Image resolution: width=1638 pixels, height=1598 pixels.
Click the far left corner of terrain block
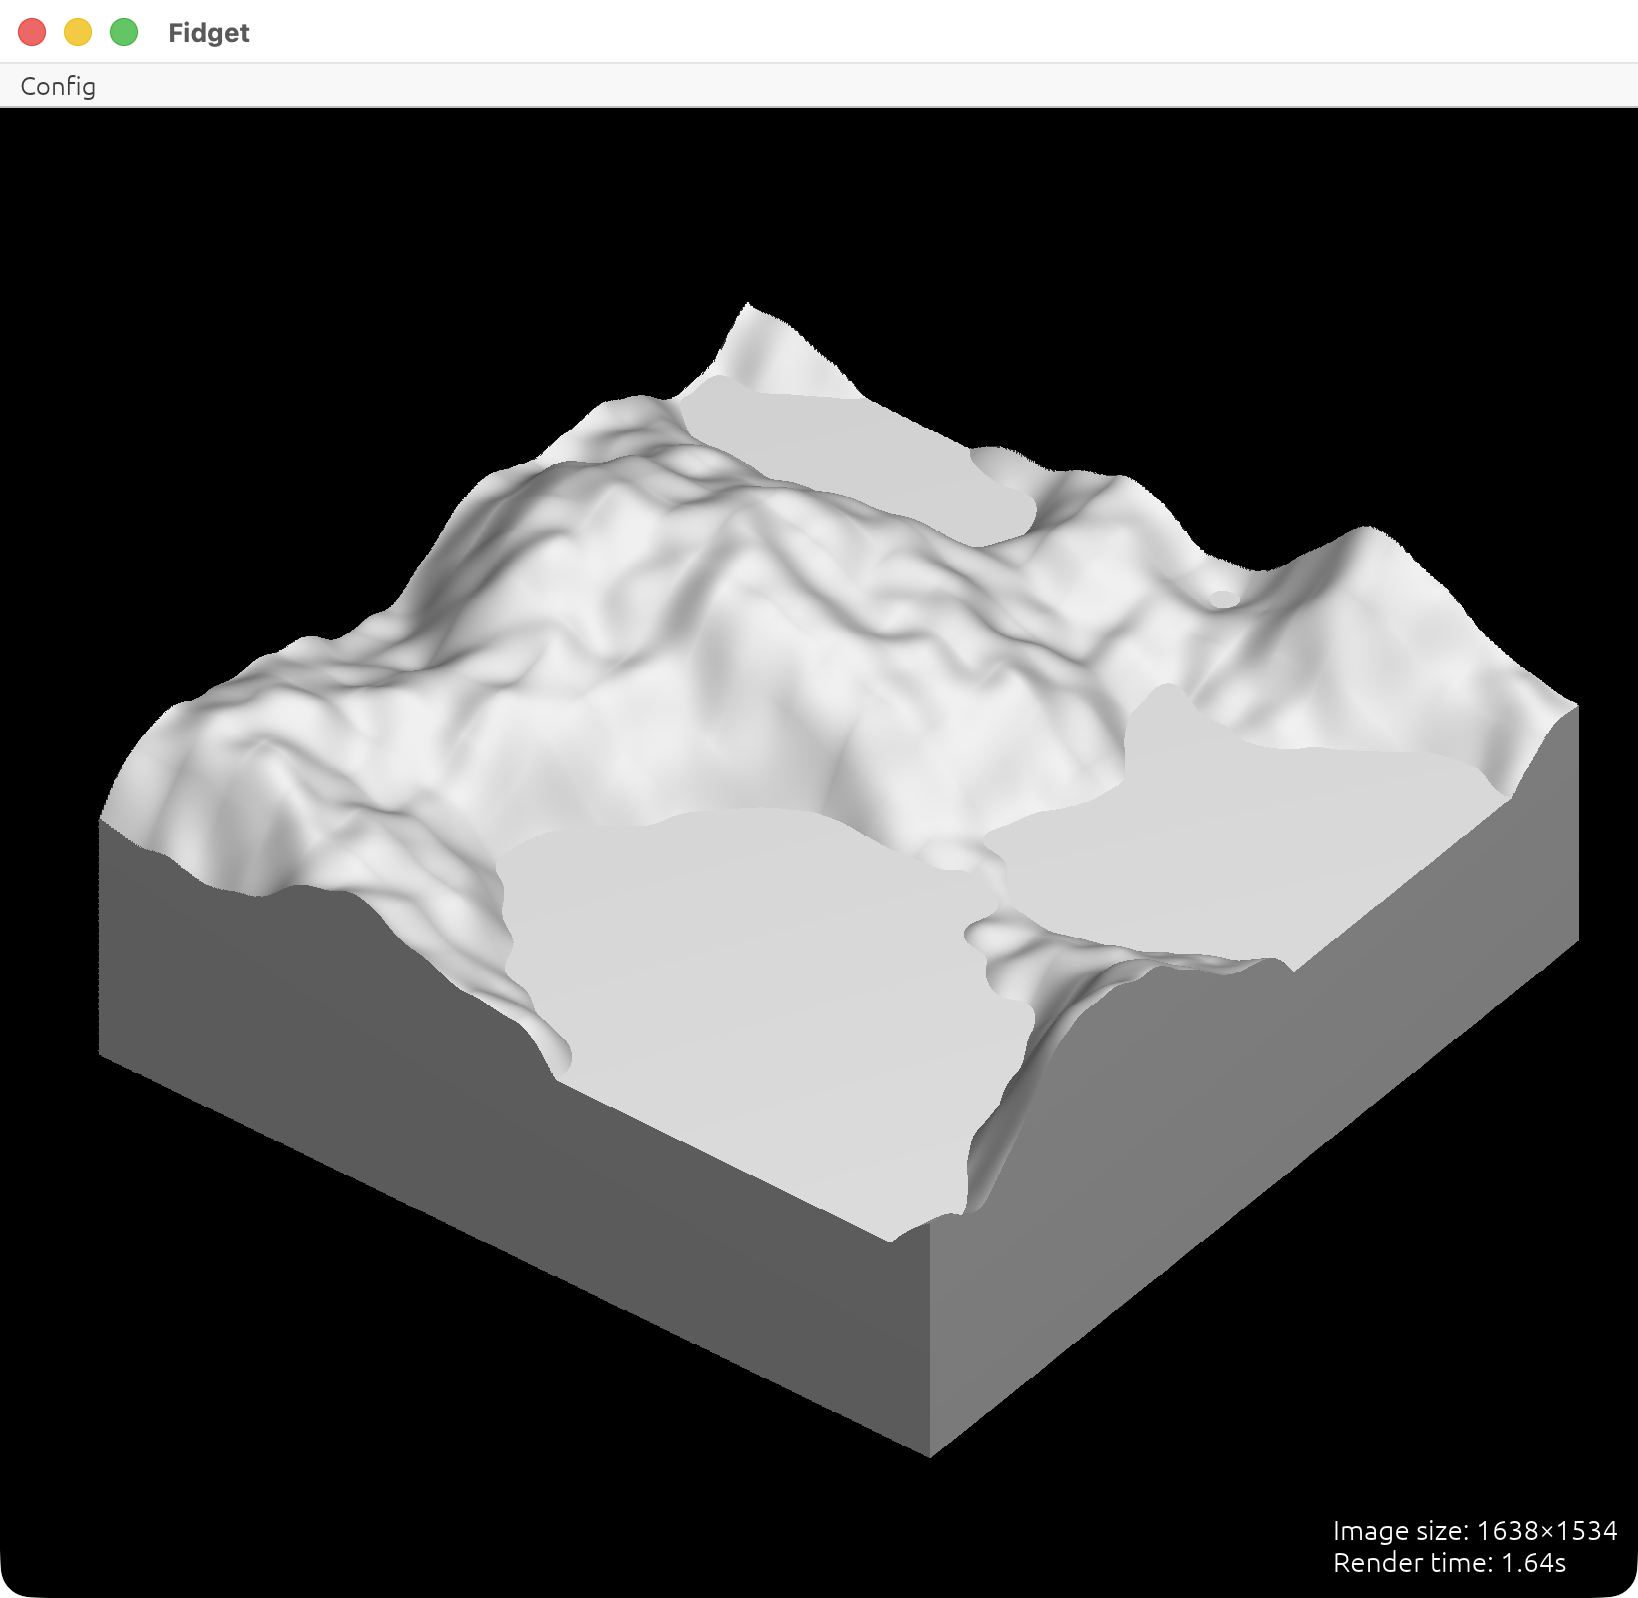(x=100, y=822)
